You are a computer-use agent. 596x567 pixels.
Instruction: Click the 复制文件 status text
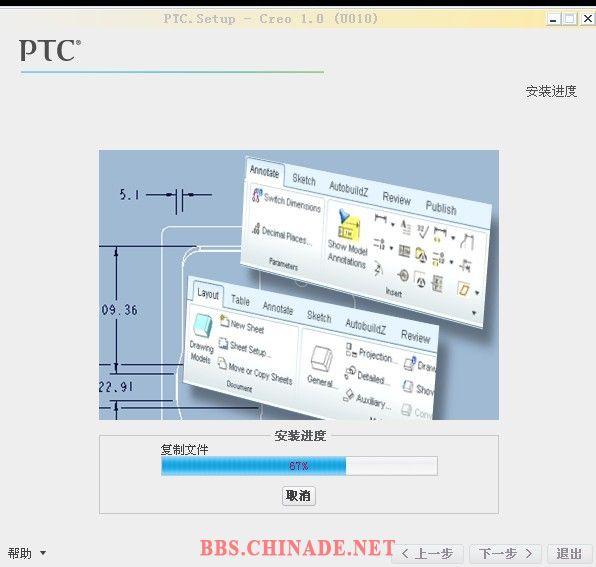pos(184,450)
